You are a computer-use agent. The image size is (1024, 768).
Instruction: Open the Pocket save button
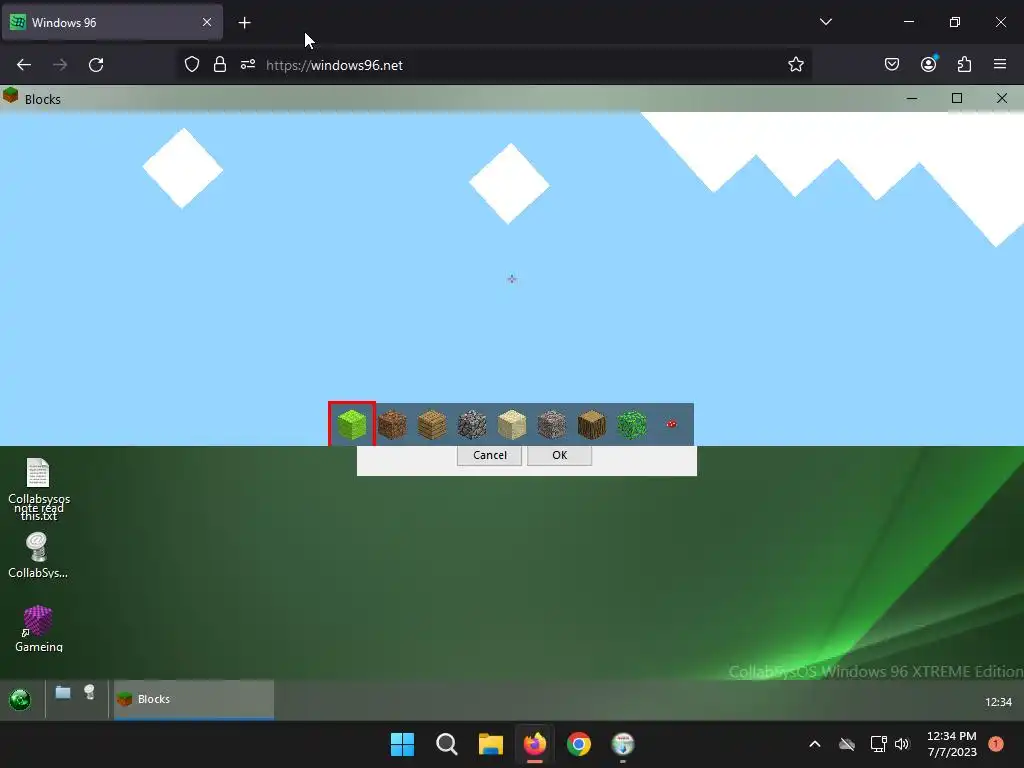[x=891, y=64]
